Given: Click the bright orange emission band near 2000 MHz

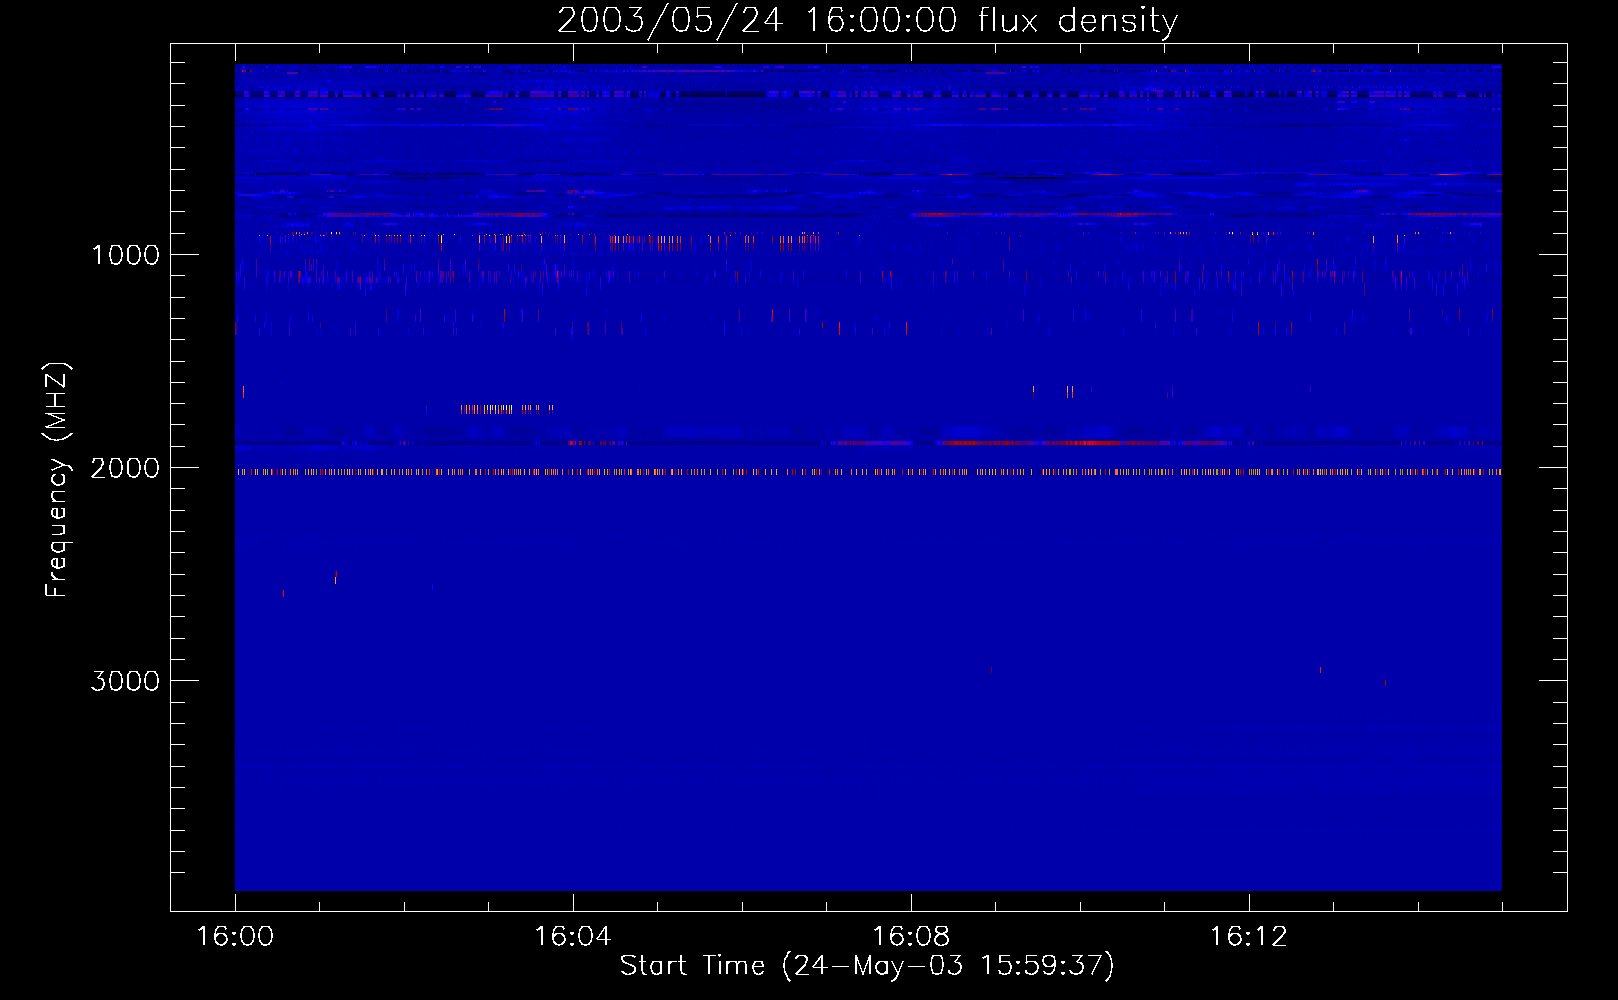Looking at the screenshot, I should point(868,472).
